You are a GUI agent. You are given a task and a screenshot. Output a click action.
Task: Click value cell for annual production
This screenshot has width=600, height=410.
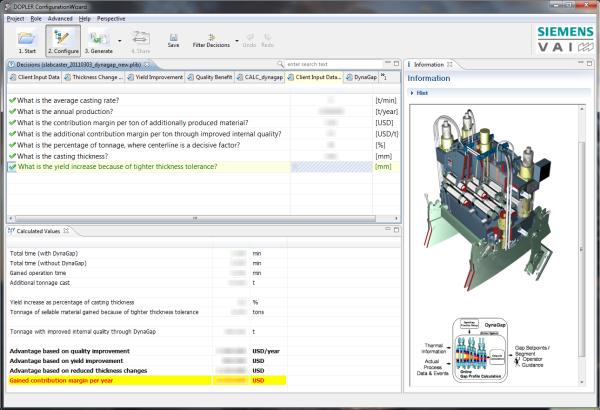[x=331, y=111]
